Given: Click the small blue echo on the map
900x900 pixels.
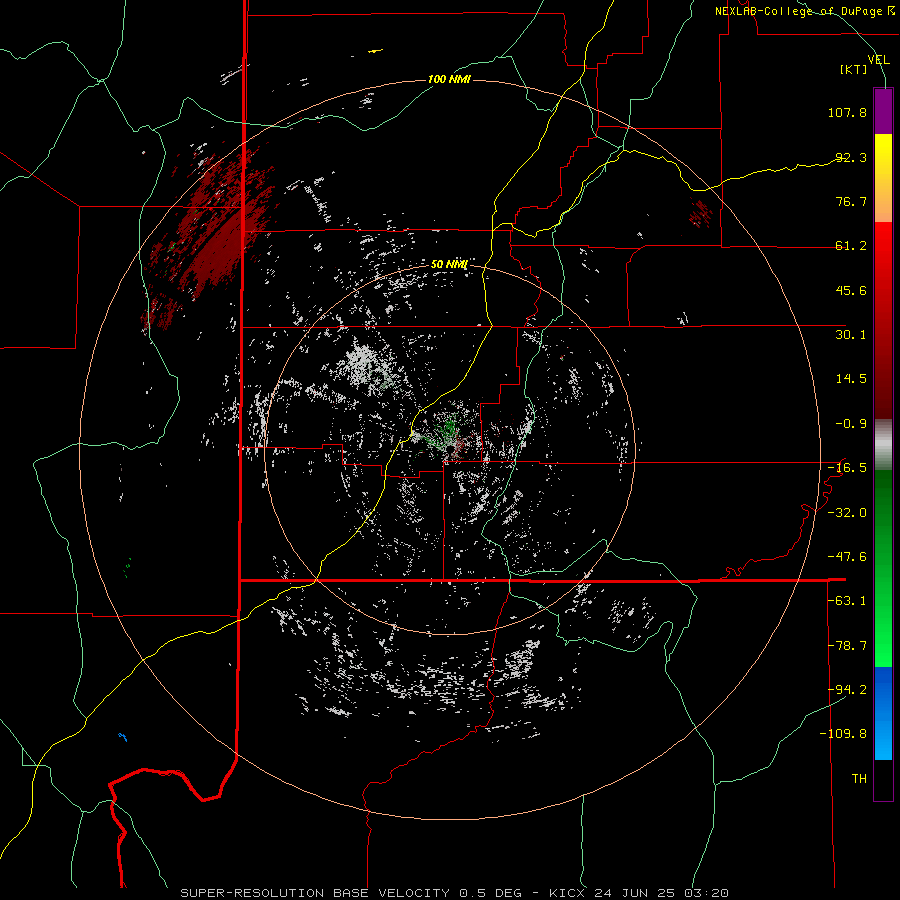Looking at the screenshot, I should click(122, 737).
